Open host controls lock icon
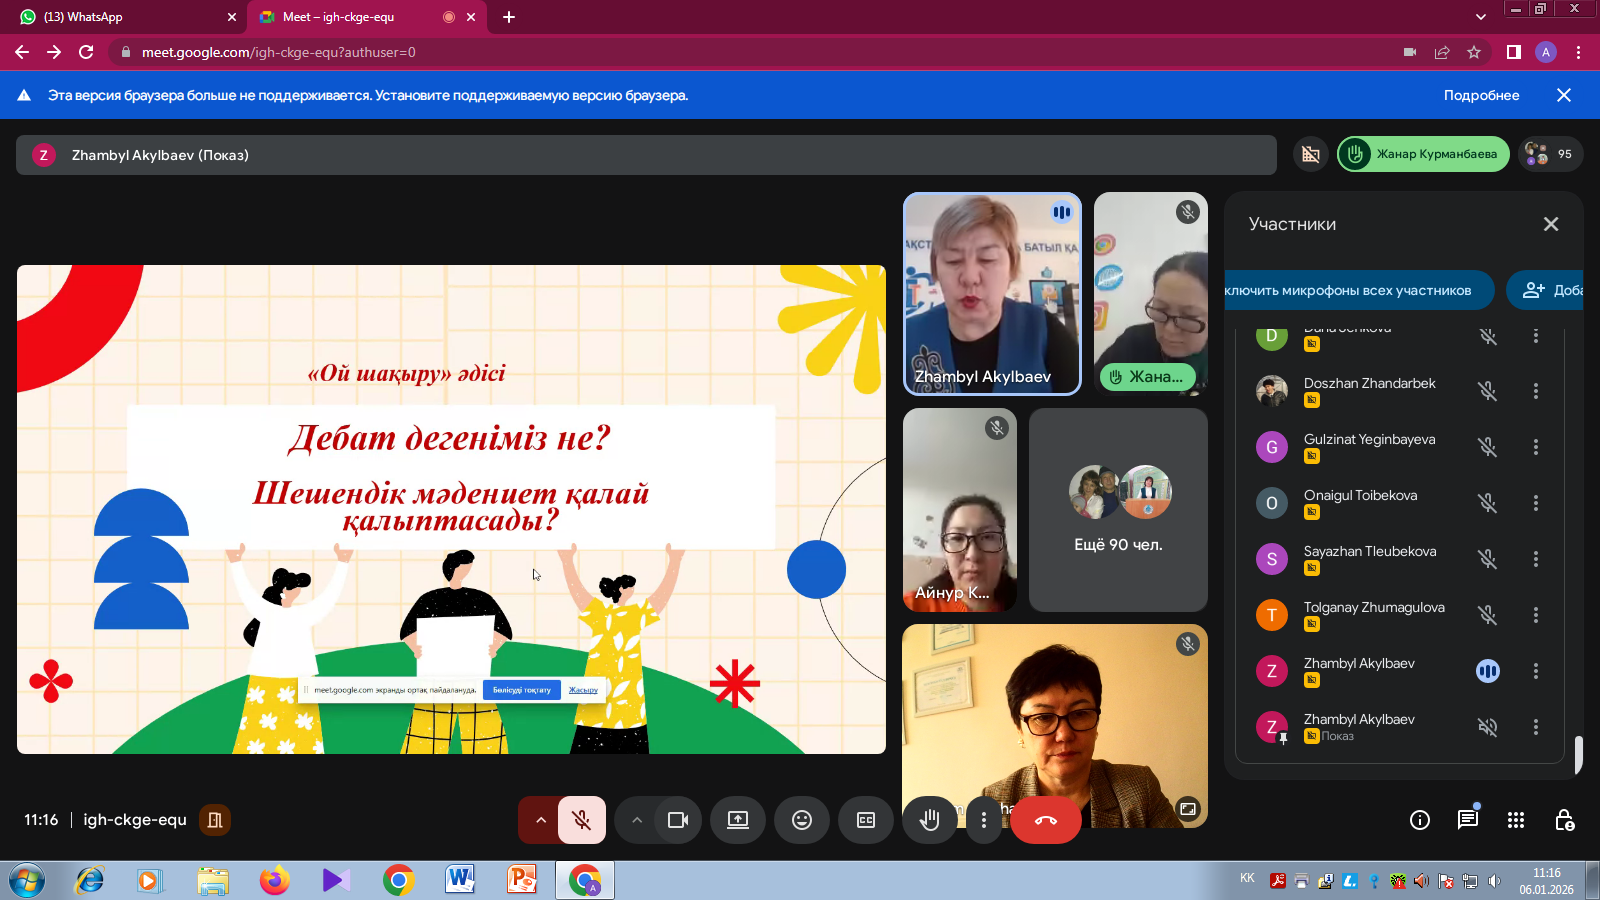Image resolution: width=1600 pixels, height=900 pixels. coord(1564,820)
